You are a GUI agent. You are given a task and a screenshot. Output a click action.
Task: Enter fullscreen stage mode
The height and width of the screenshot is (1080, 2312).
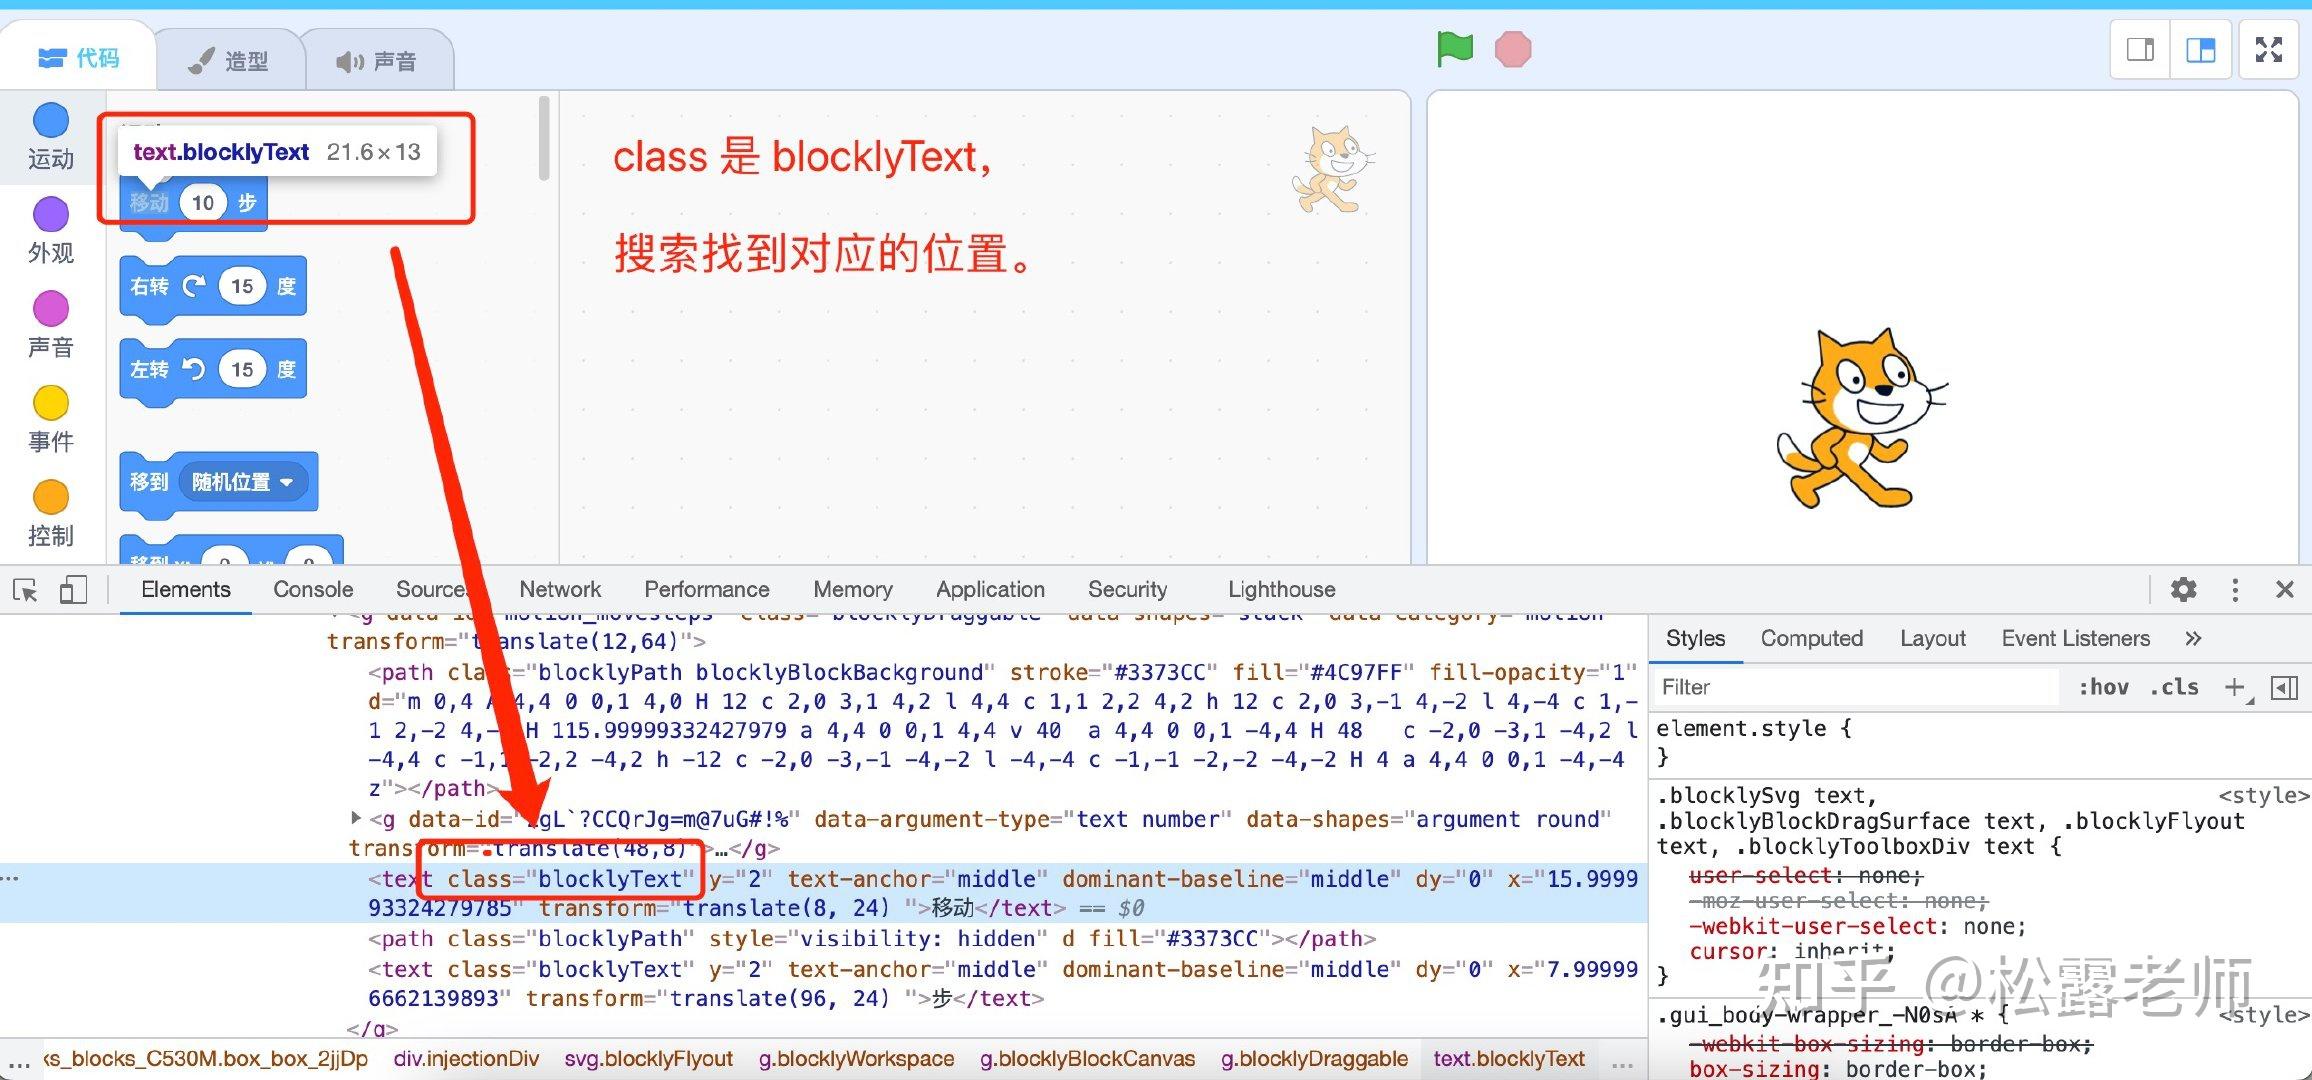click(2267, 48)
